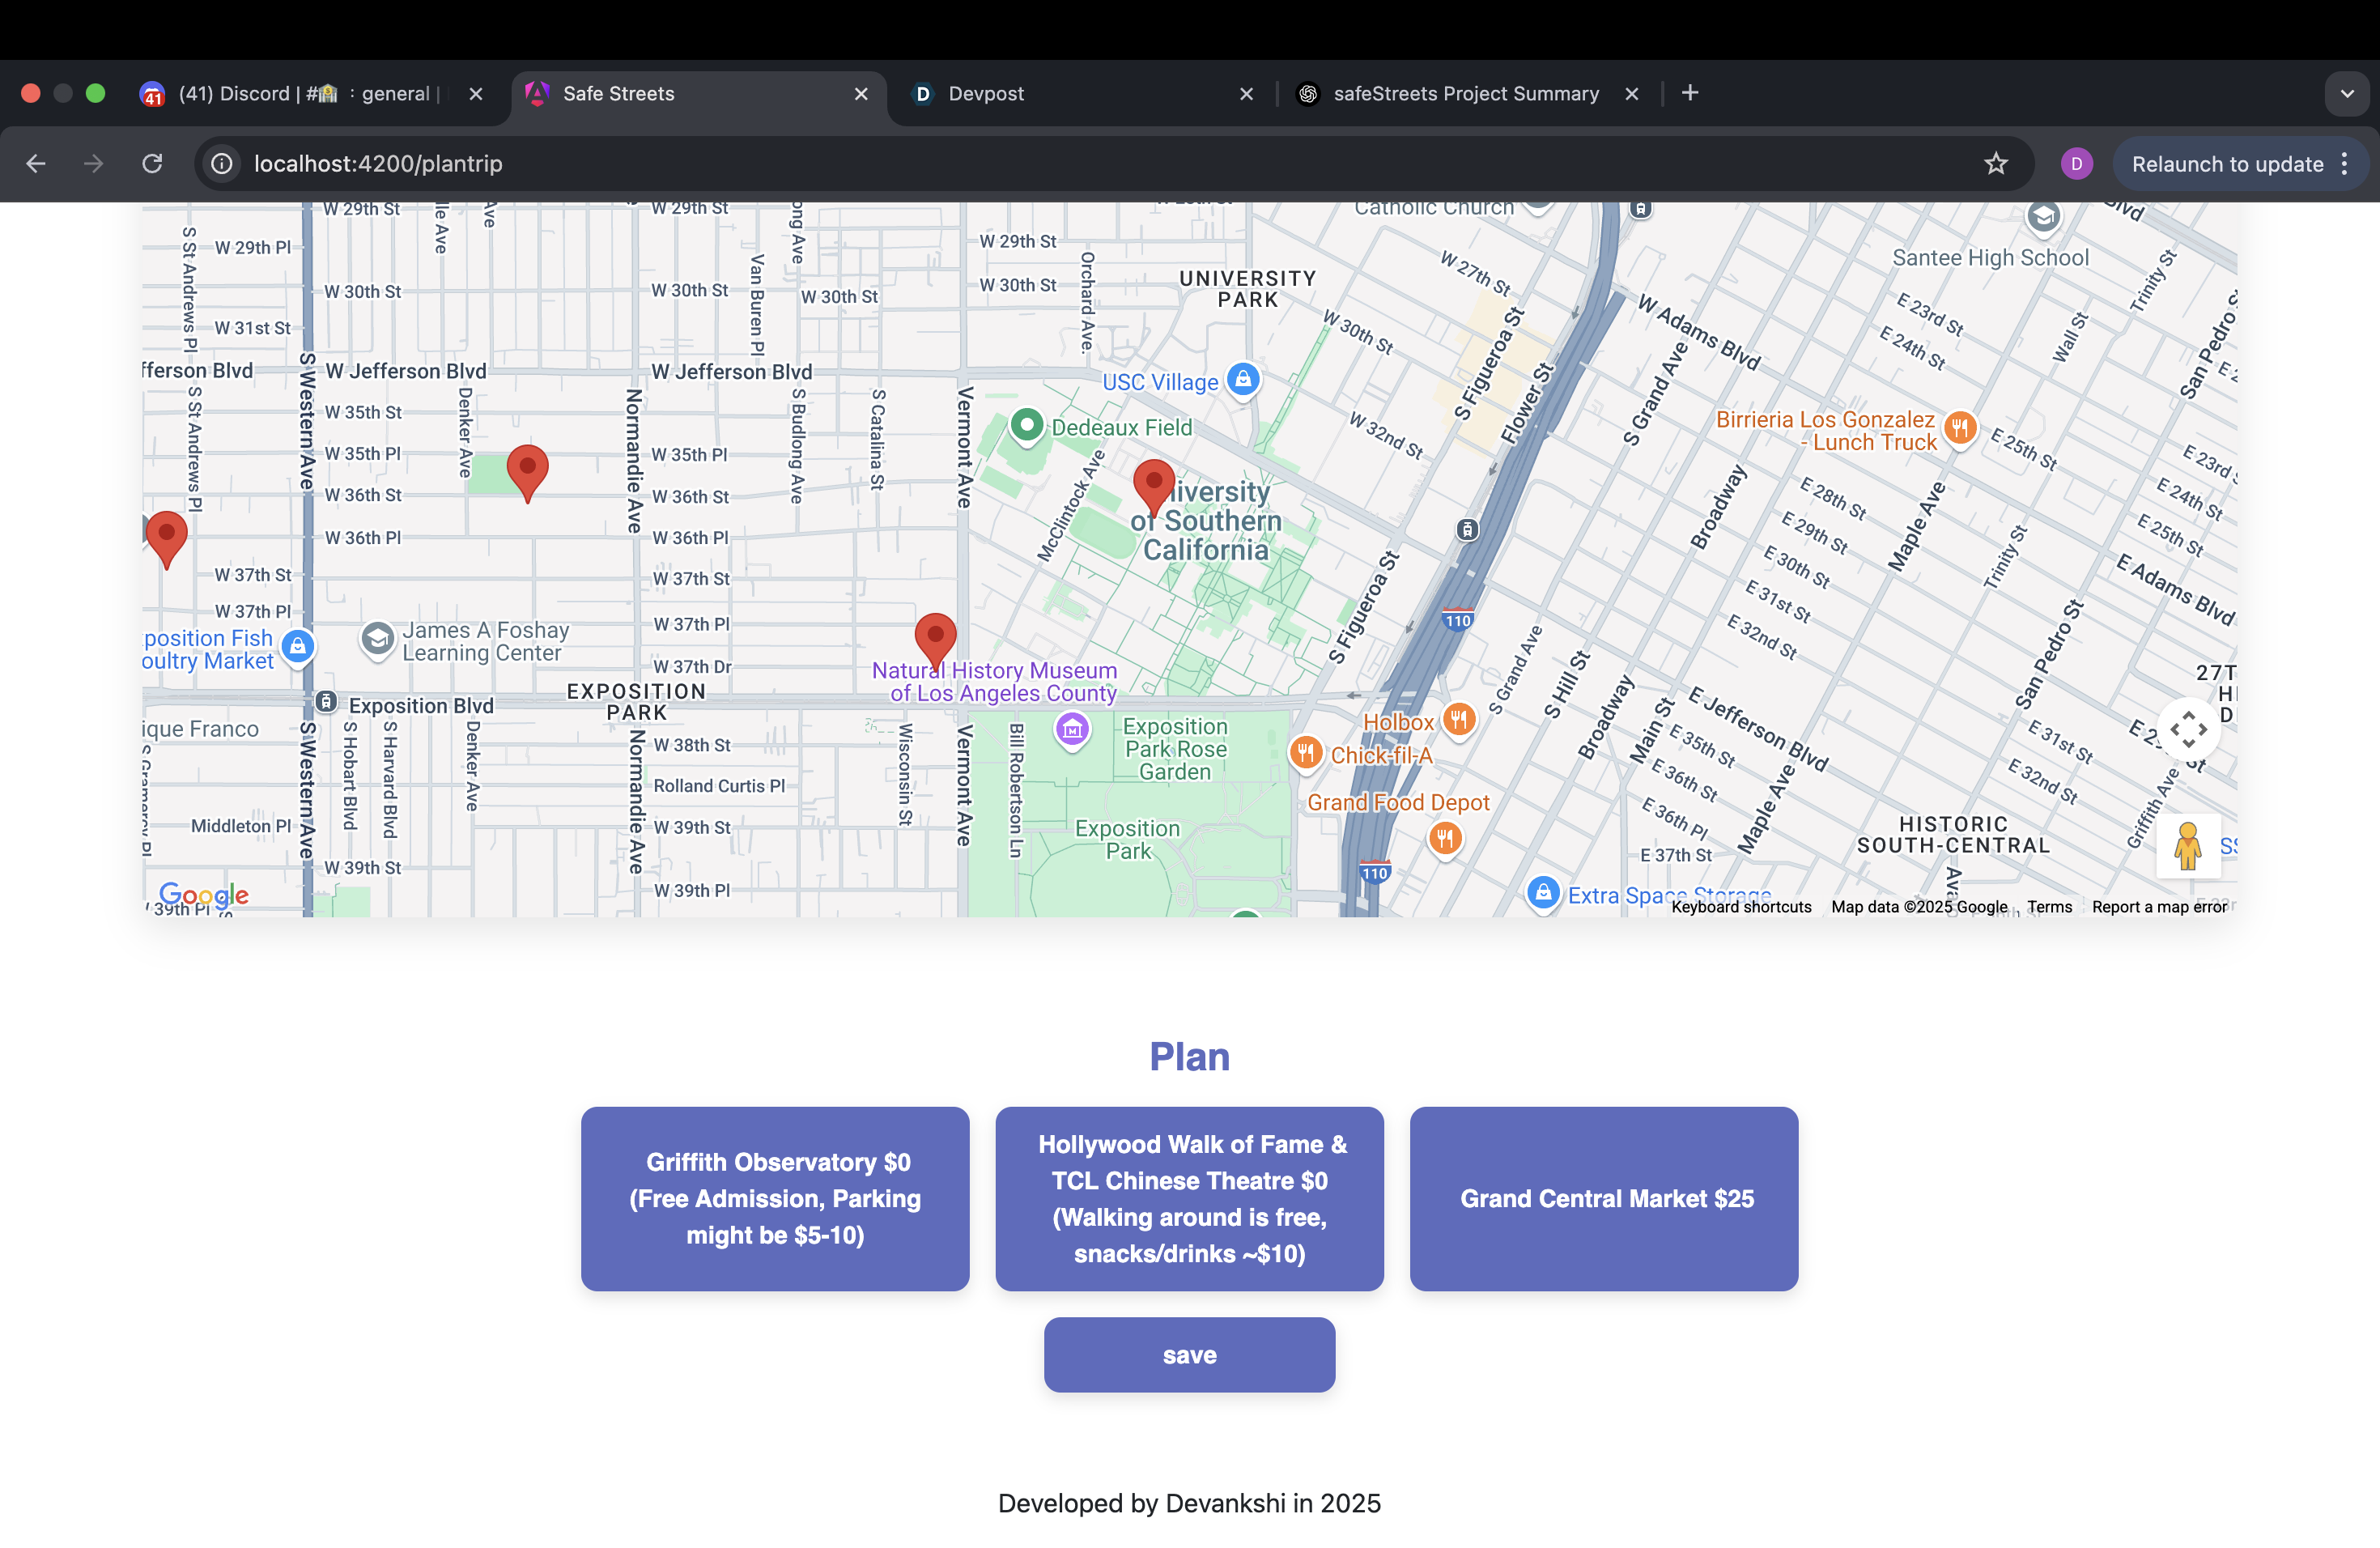Viewport: 2380px width, 1548px height.
Task: Select the Grand Central Market $25 card
Action: (1603, 1198)
